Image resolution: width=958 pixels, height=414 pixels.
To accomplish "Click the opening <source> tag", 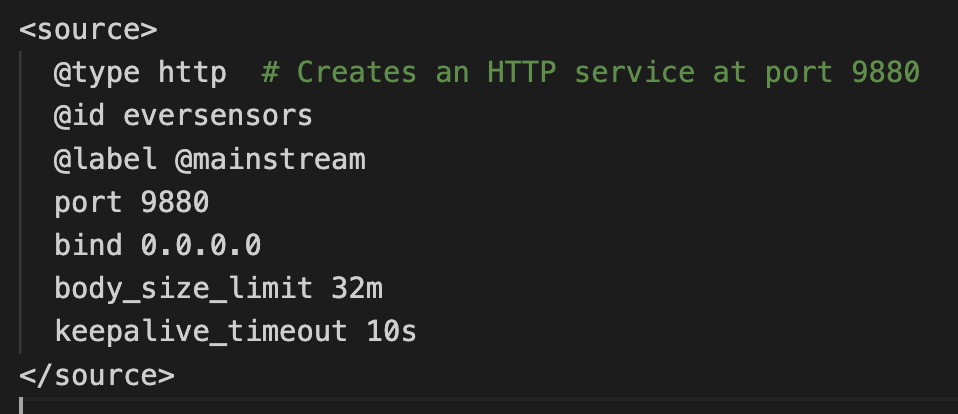I will coord(88,29).
